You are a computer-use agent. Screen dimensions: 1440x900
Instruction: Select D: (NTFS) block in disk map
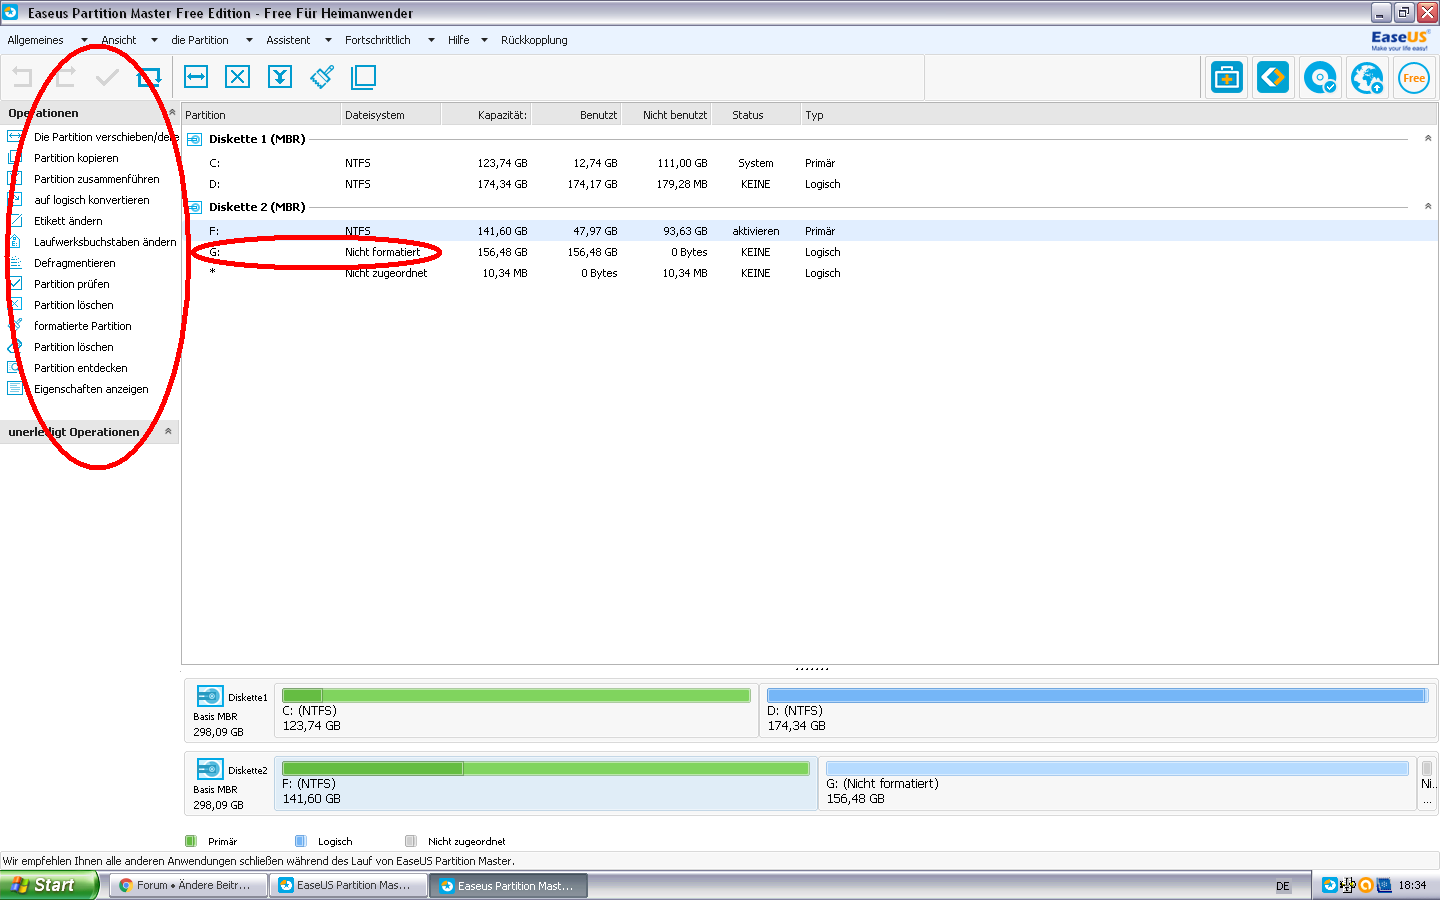(1097, 710)
